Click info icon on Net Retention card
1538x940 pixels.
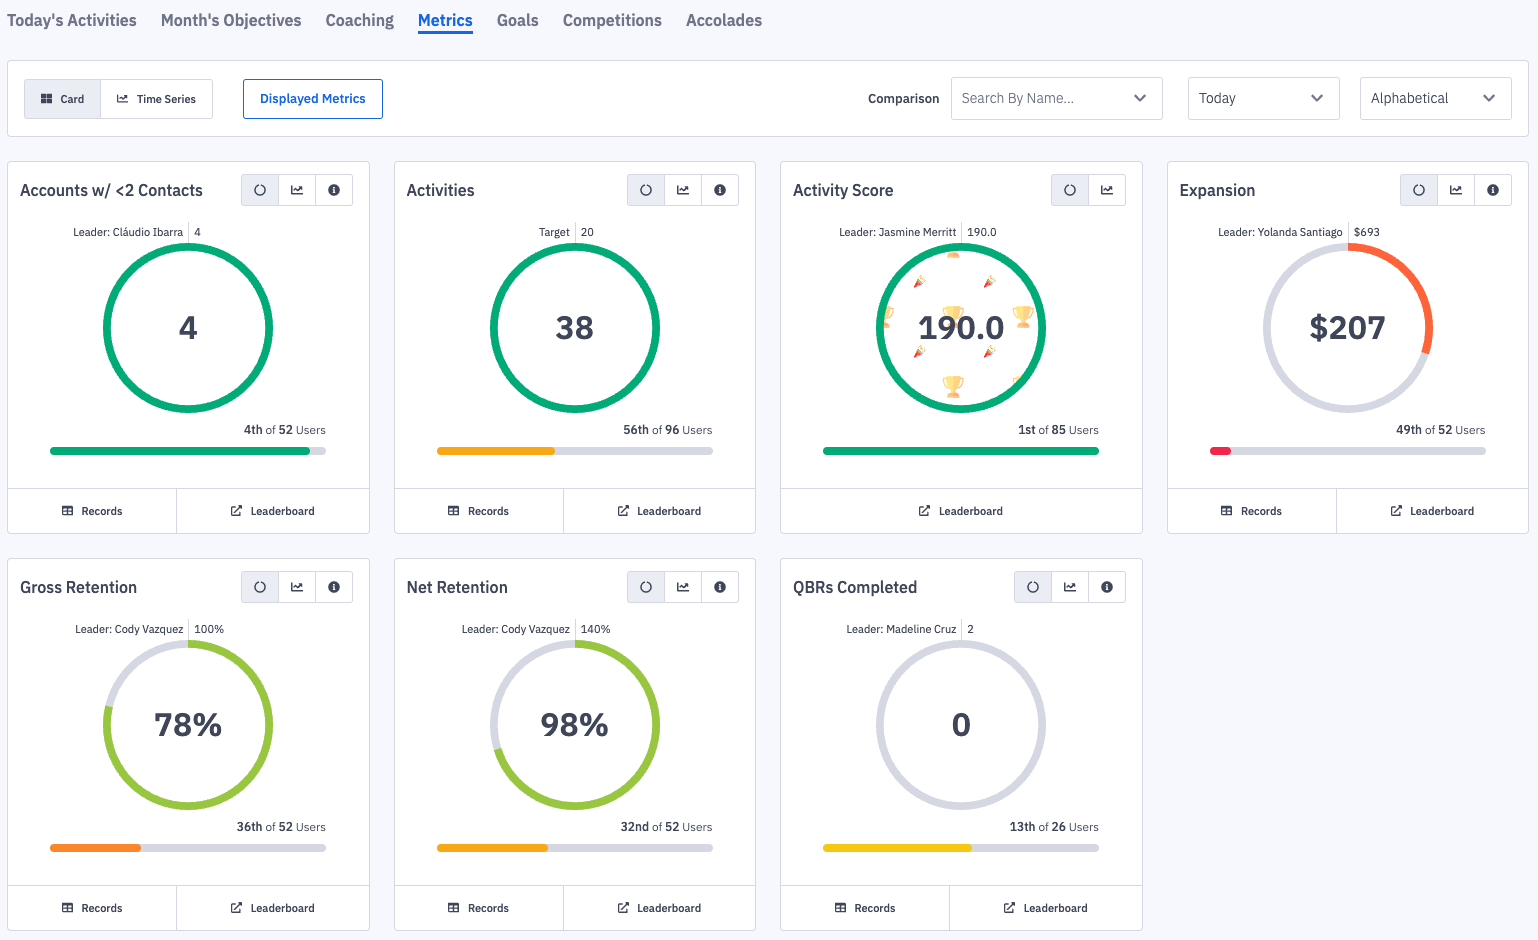point(720,587)
